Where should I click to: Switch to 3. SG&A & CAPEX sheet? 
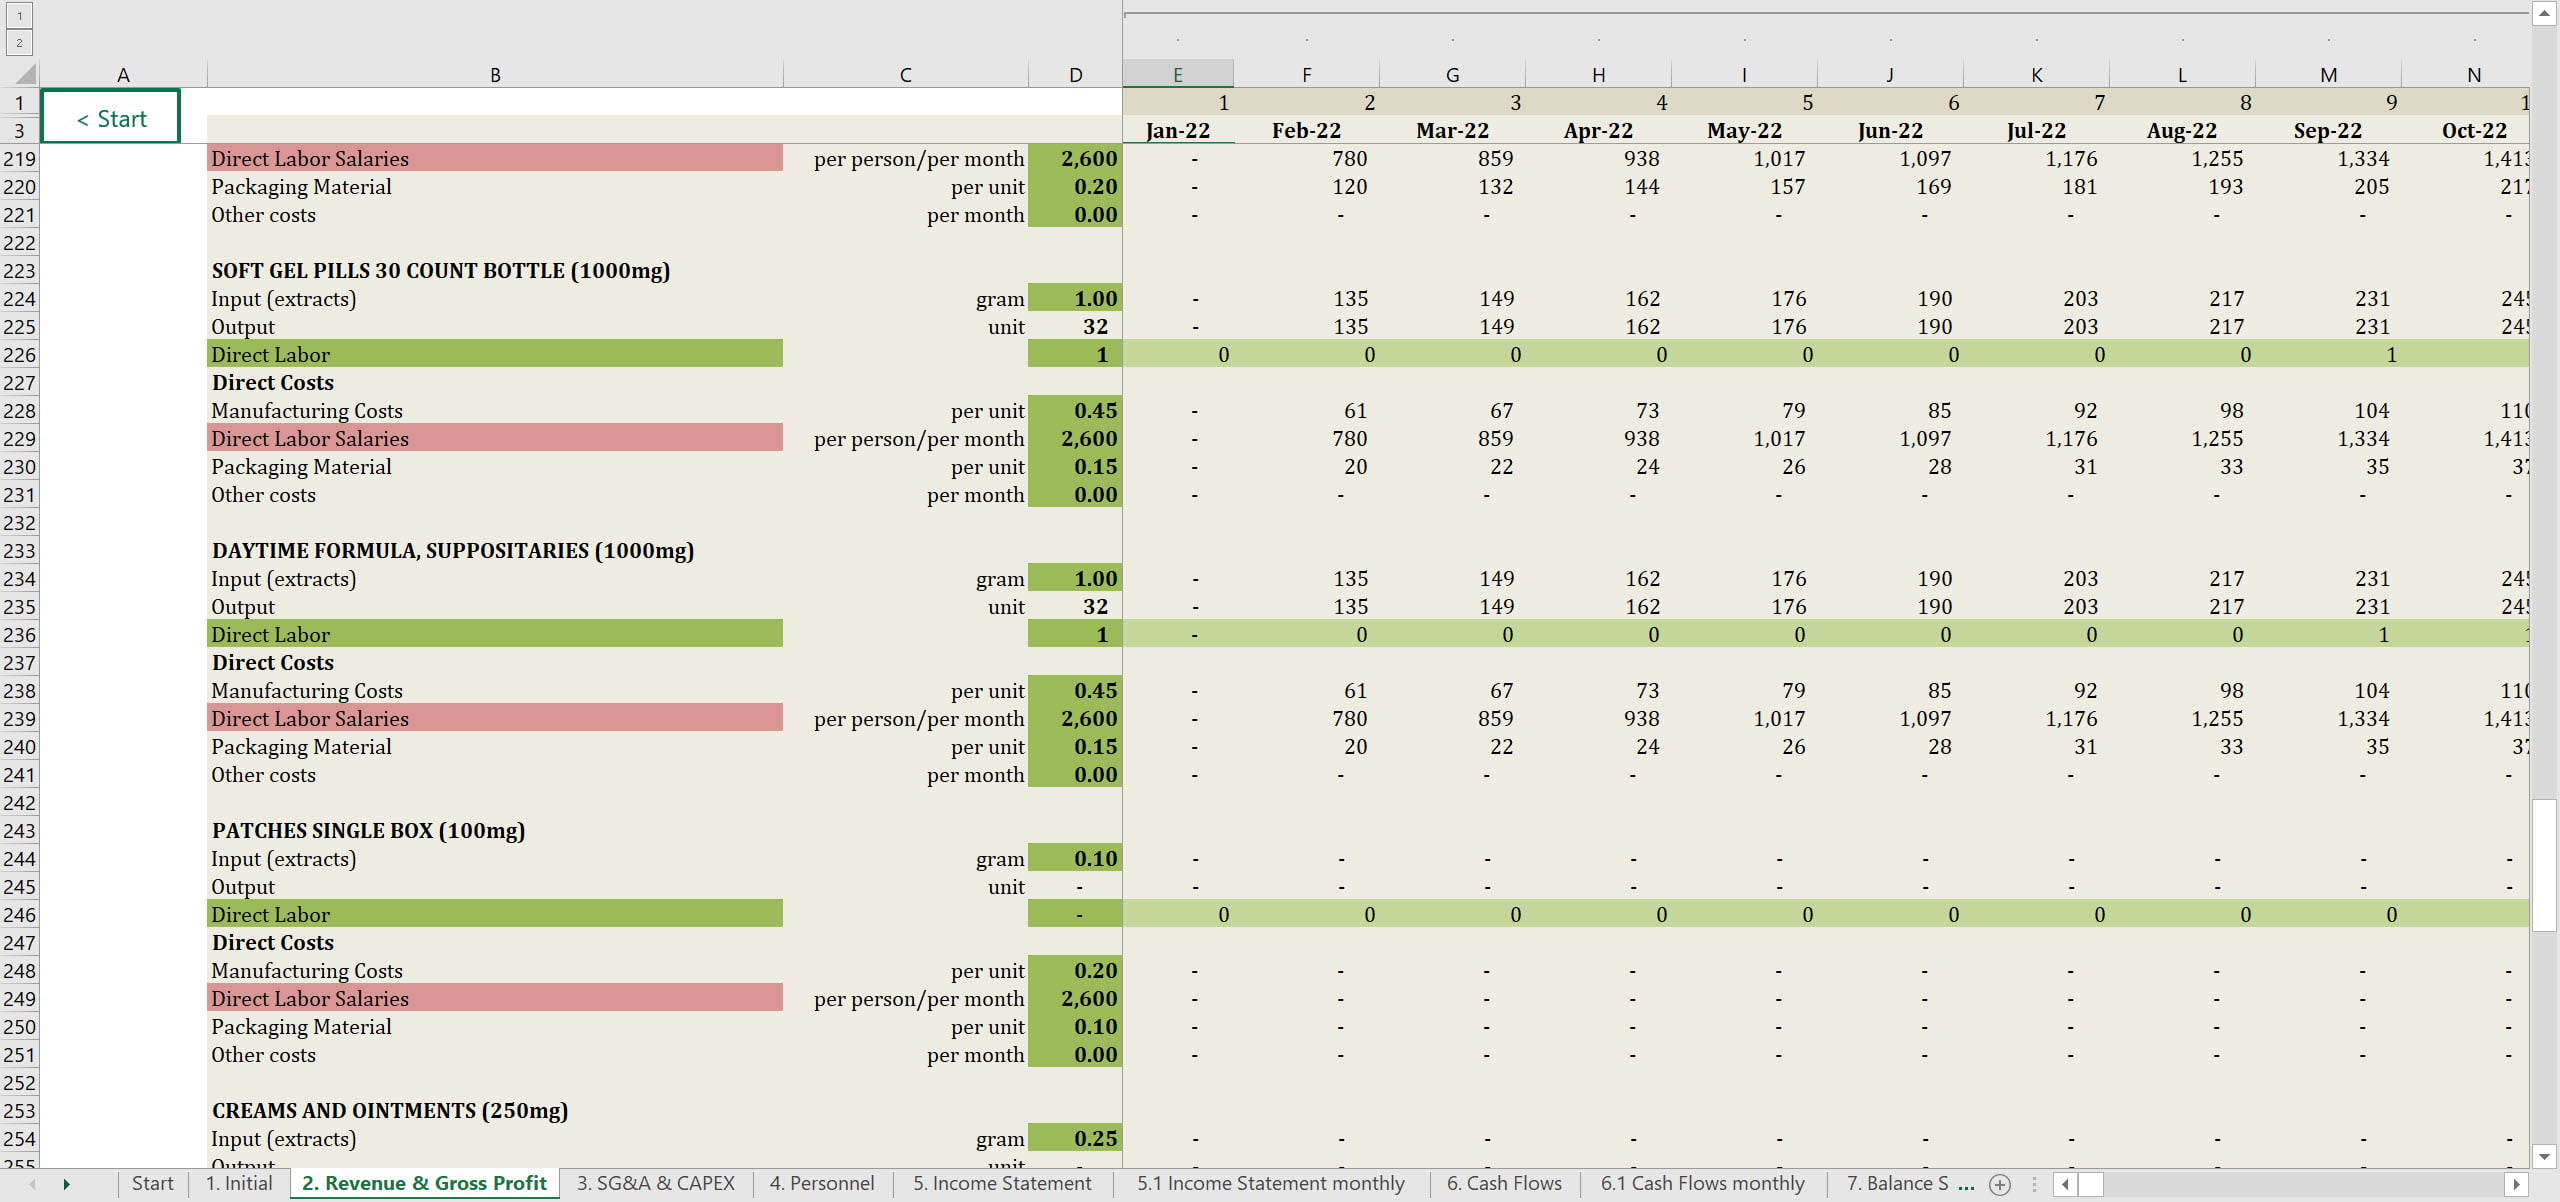pos(655,1183)
